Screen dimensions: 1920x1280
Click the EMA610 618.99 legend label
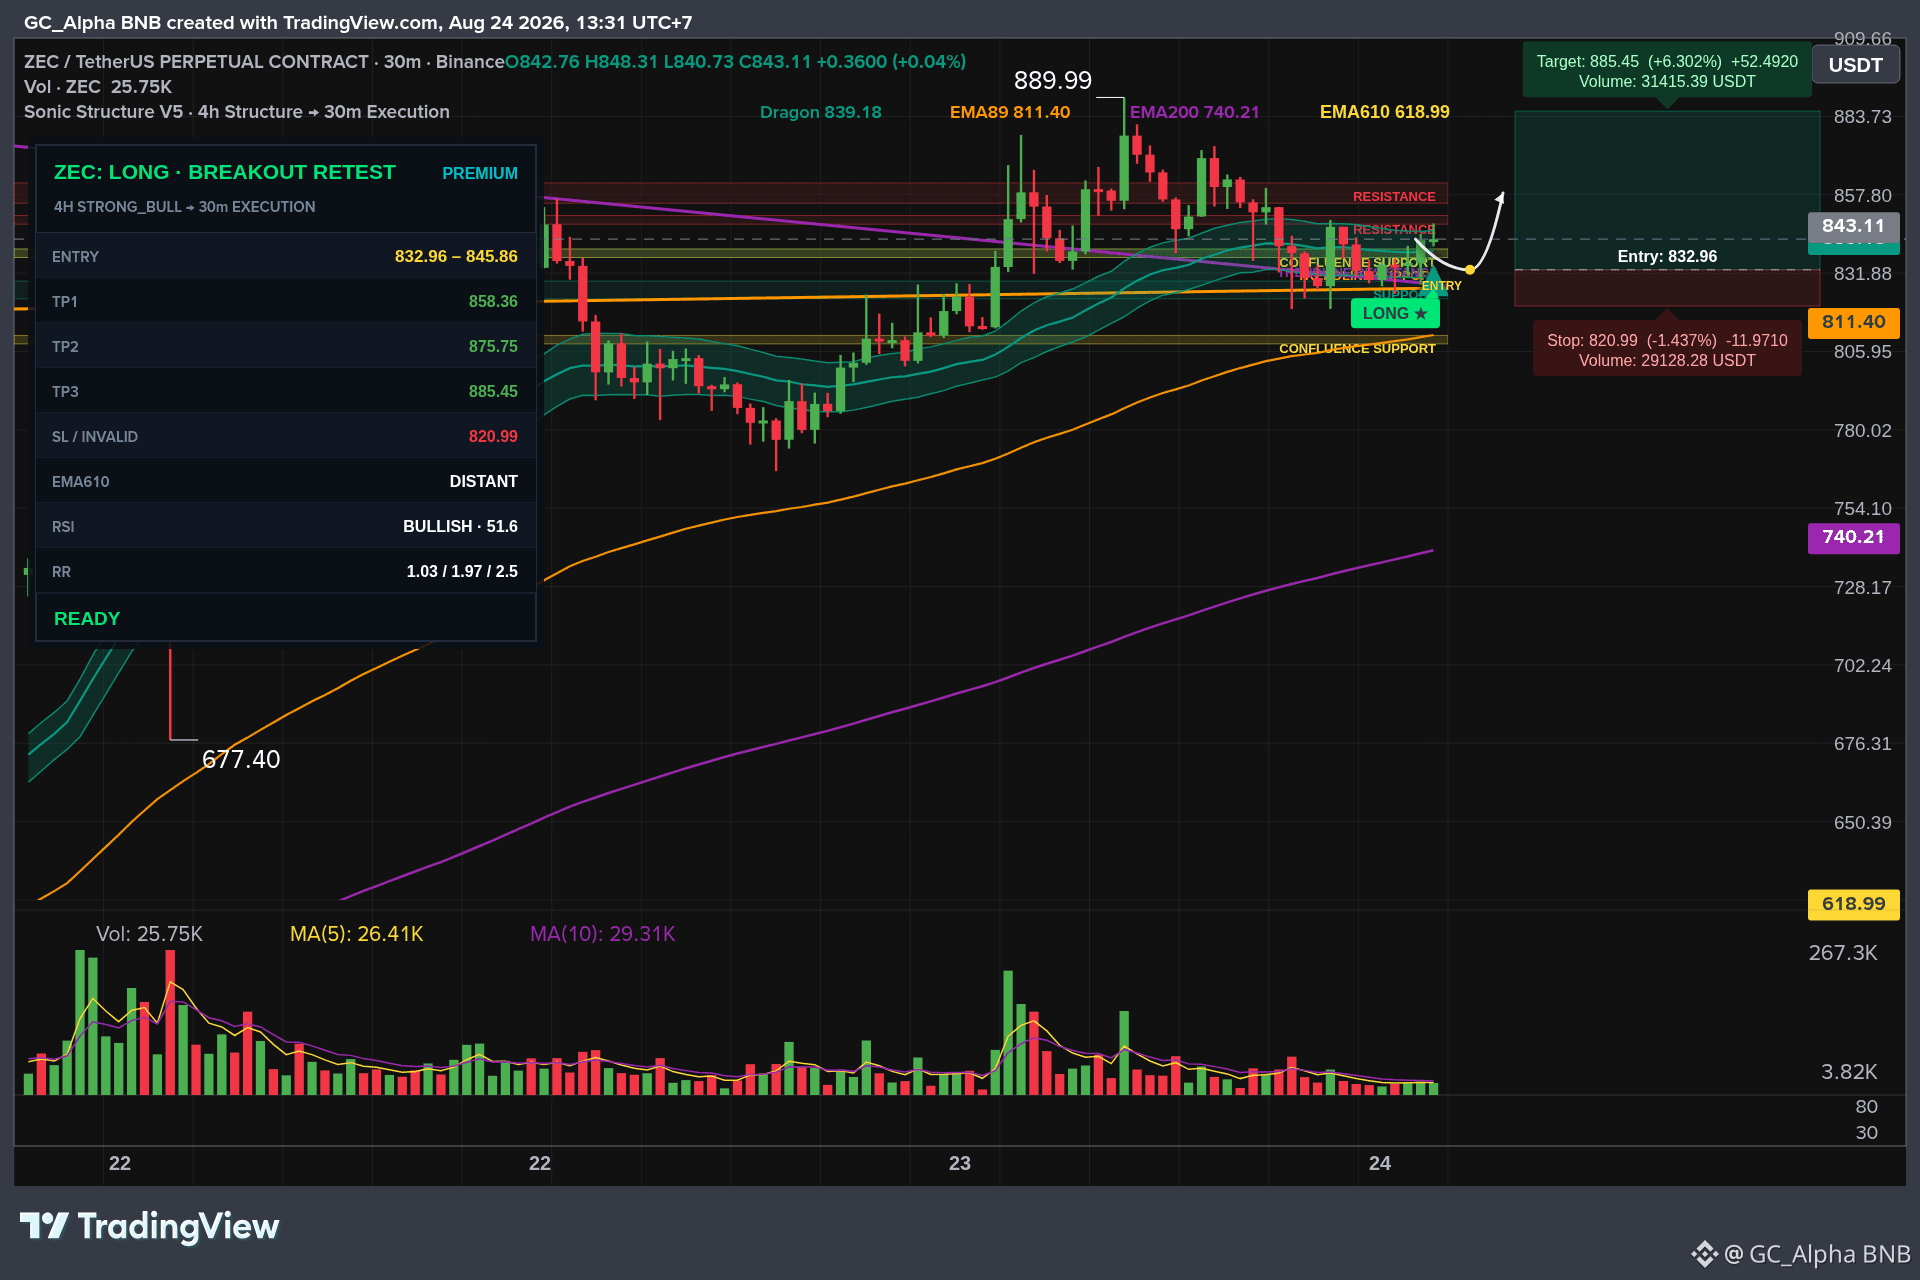1385,112
